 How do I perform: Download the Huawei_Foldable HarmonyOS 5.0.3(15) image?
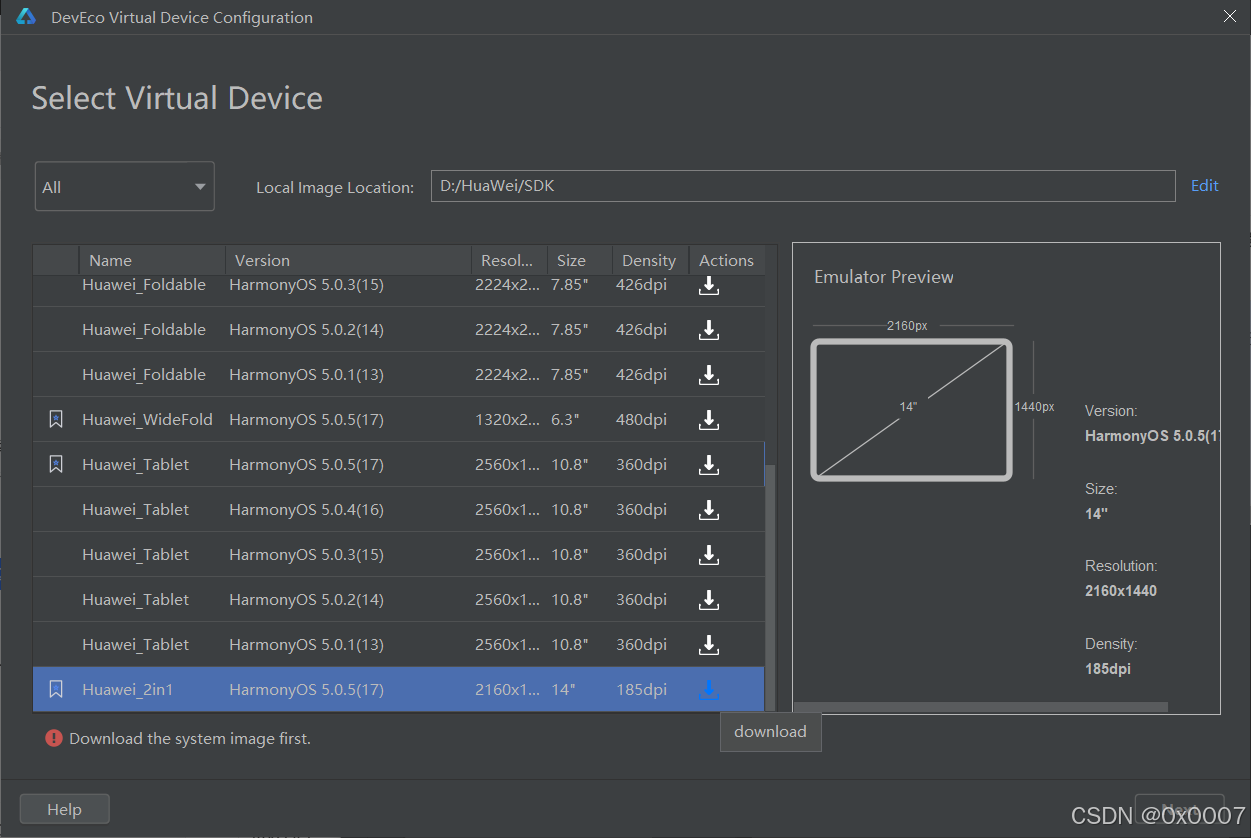click(x=709, y=286)
